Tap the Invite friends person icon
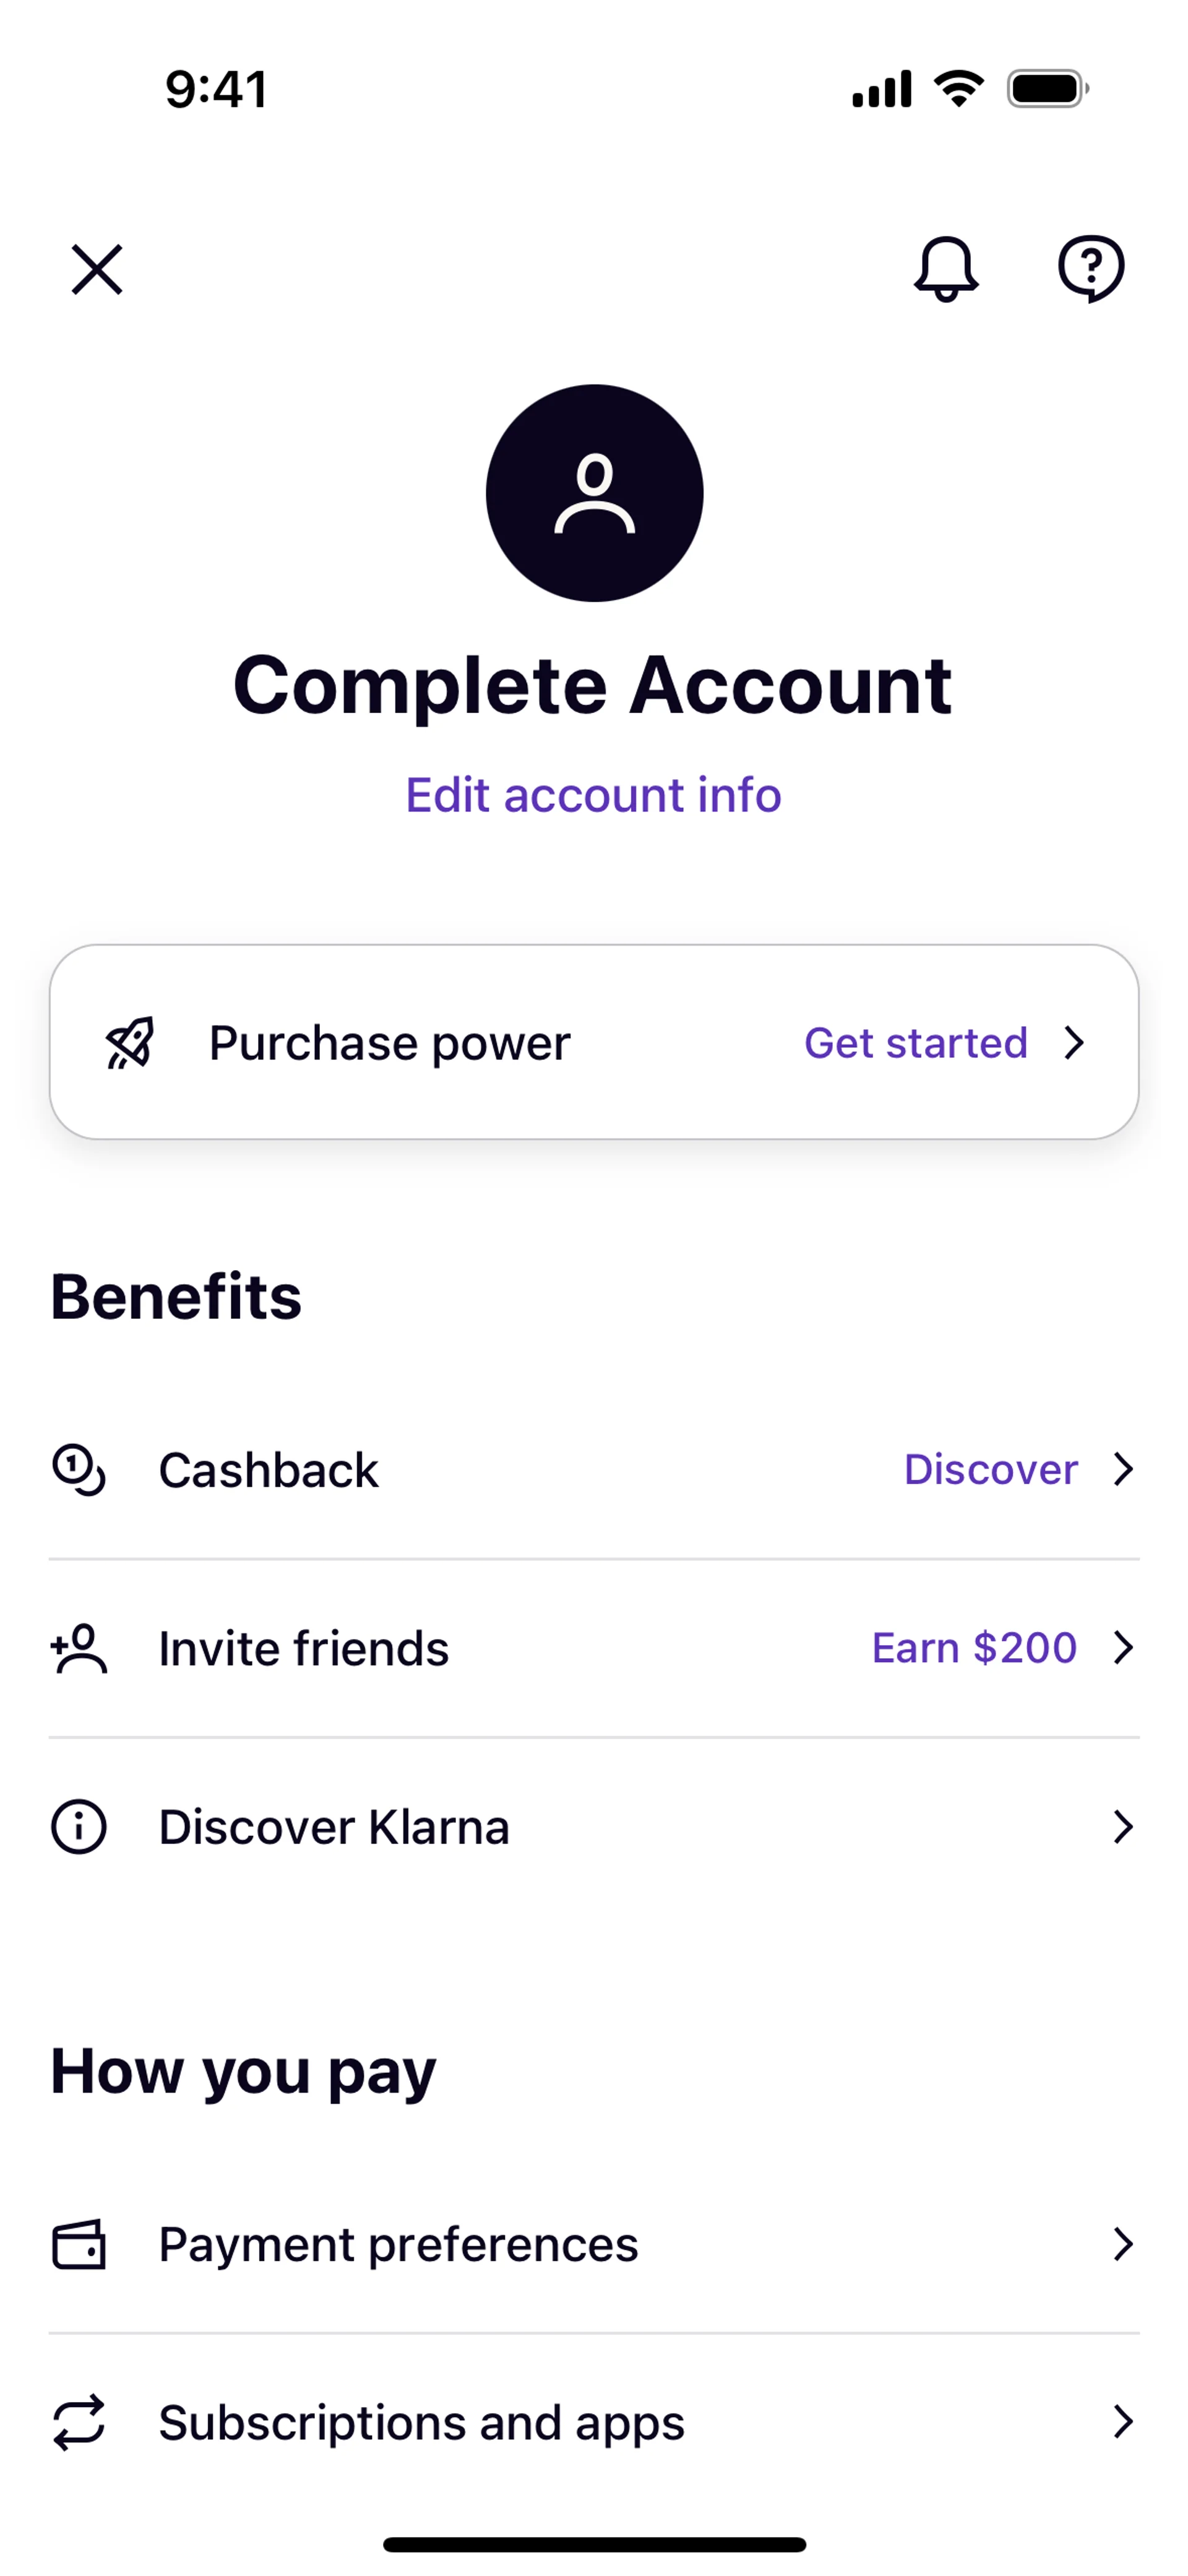1188x2576 pixels. (x=79, y=1648)
